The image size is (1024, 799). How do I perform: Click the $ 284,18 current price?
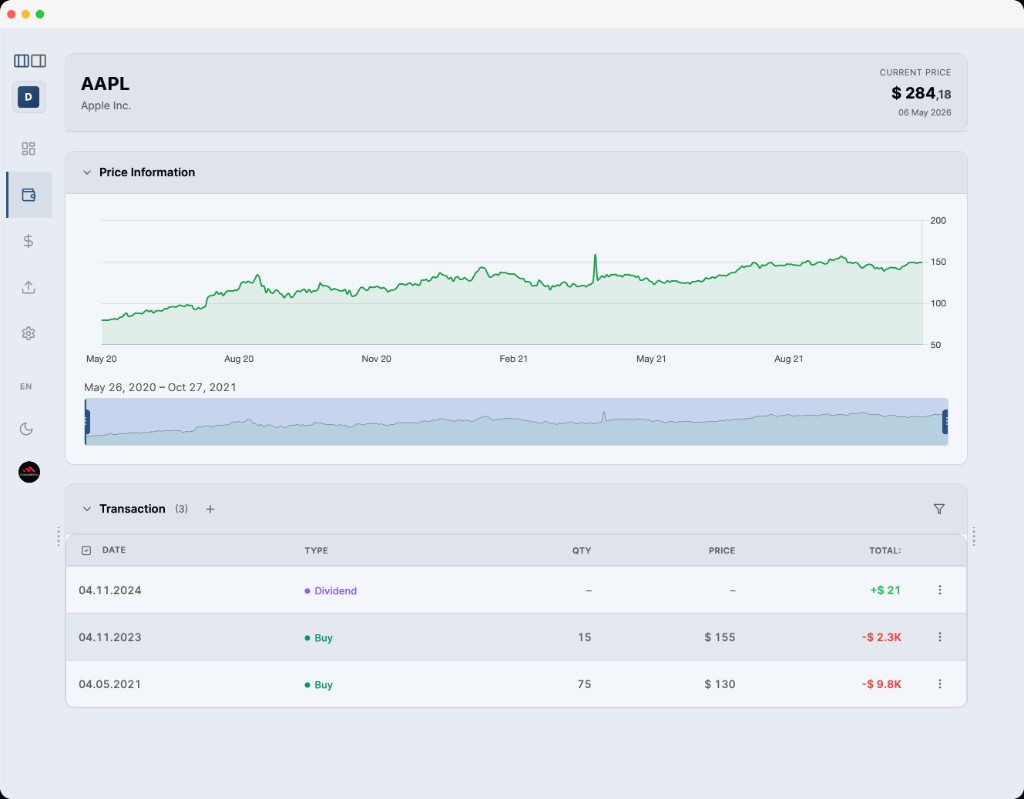pos(921,93)
